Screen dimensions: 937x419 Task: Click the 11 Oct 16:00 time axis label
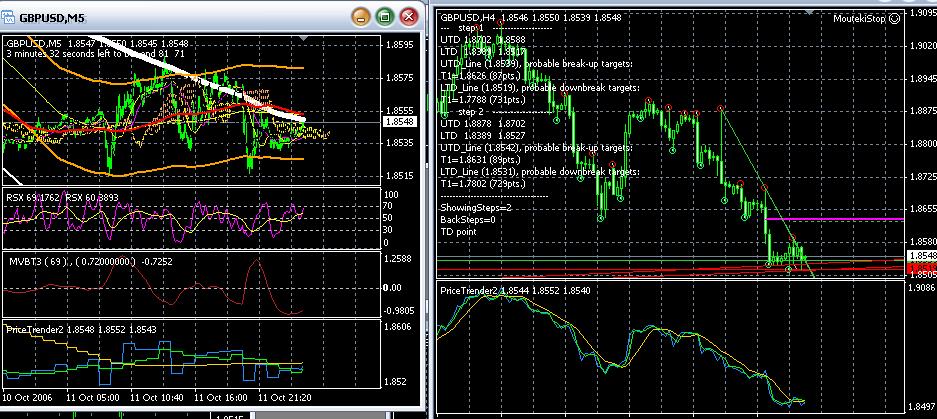click(220, 397)
